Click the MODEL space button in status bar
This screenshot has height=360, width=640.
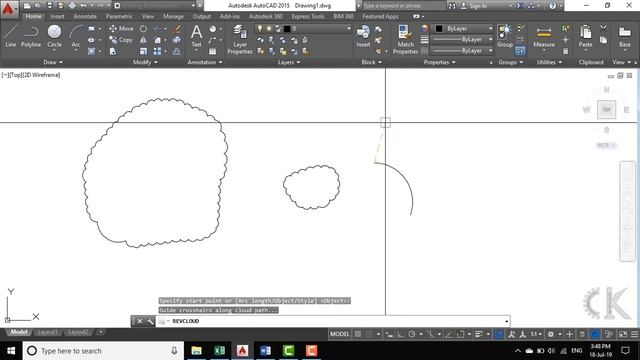click(340, 334)
